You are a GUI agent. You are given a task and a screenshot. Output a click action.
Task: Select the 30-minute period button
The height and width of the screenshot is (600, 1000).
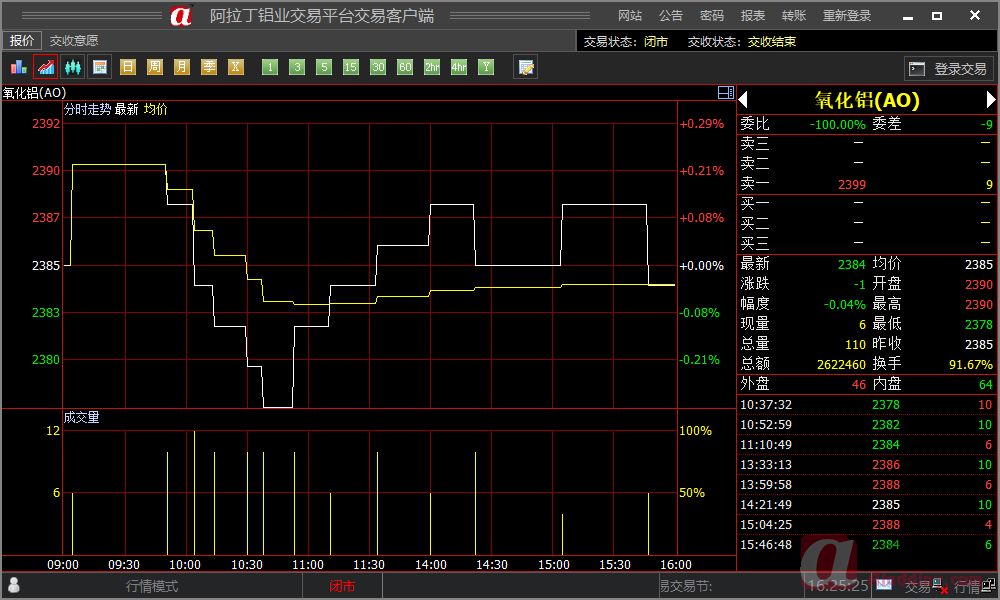tap(378, 67)
